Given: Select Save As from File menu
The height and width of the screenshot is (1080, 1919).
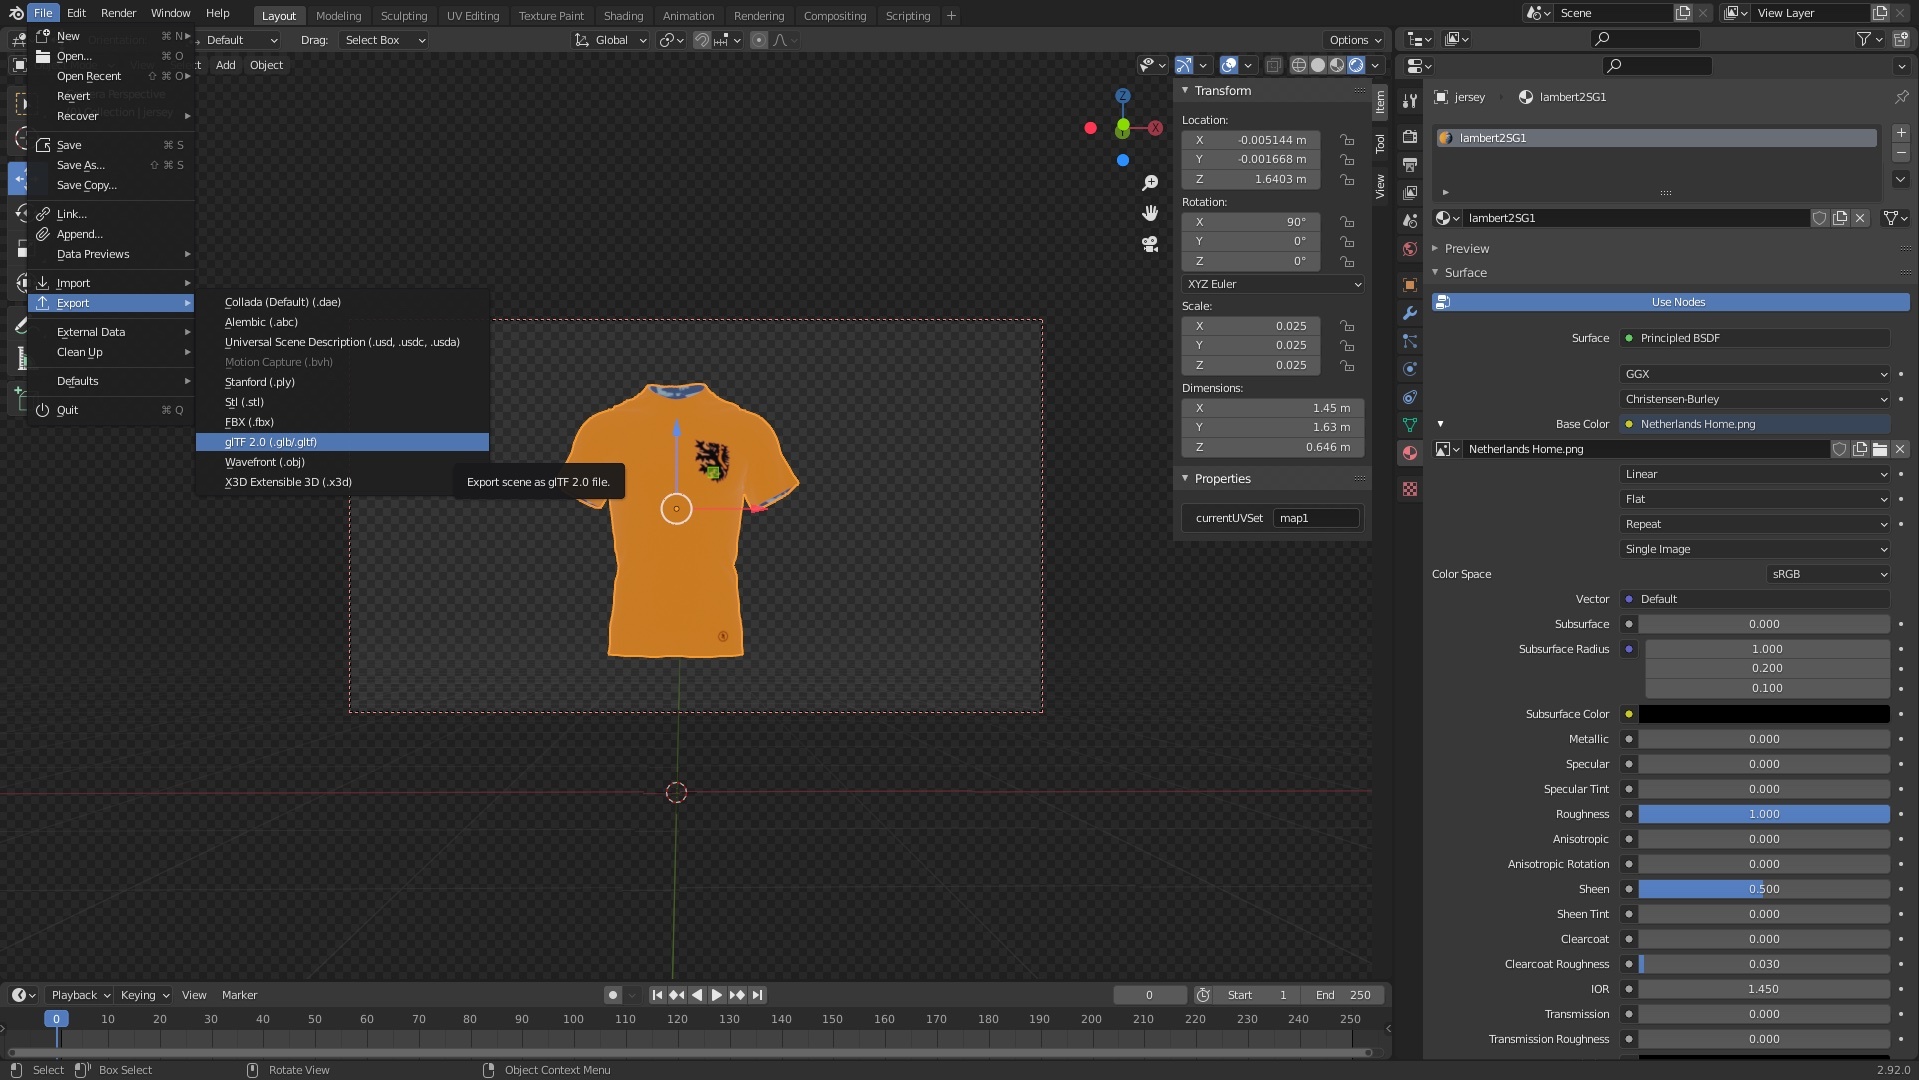Looking at the screenshot, I should tap(80, 165).
